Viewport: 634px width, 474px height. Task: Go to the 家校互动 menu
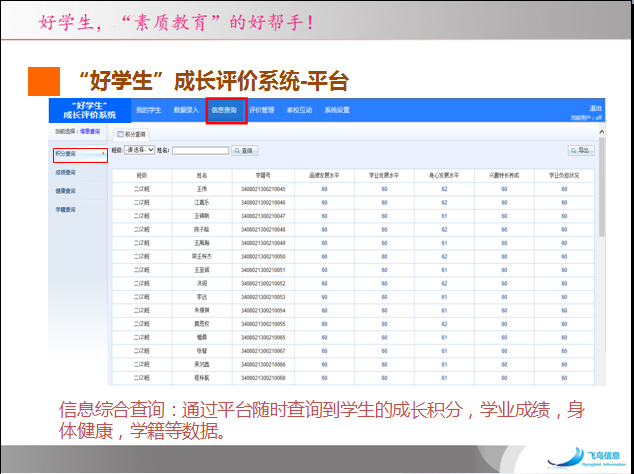point(299,110)
